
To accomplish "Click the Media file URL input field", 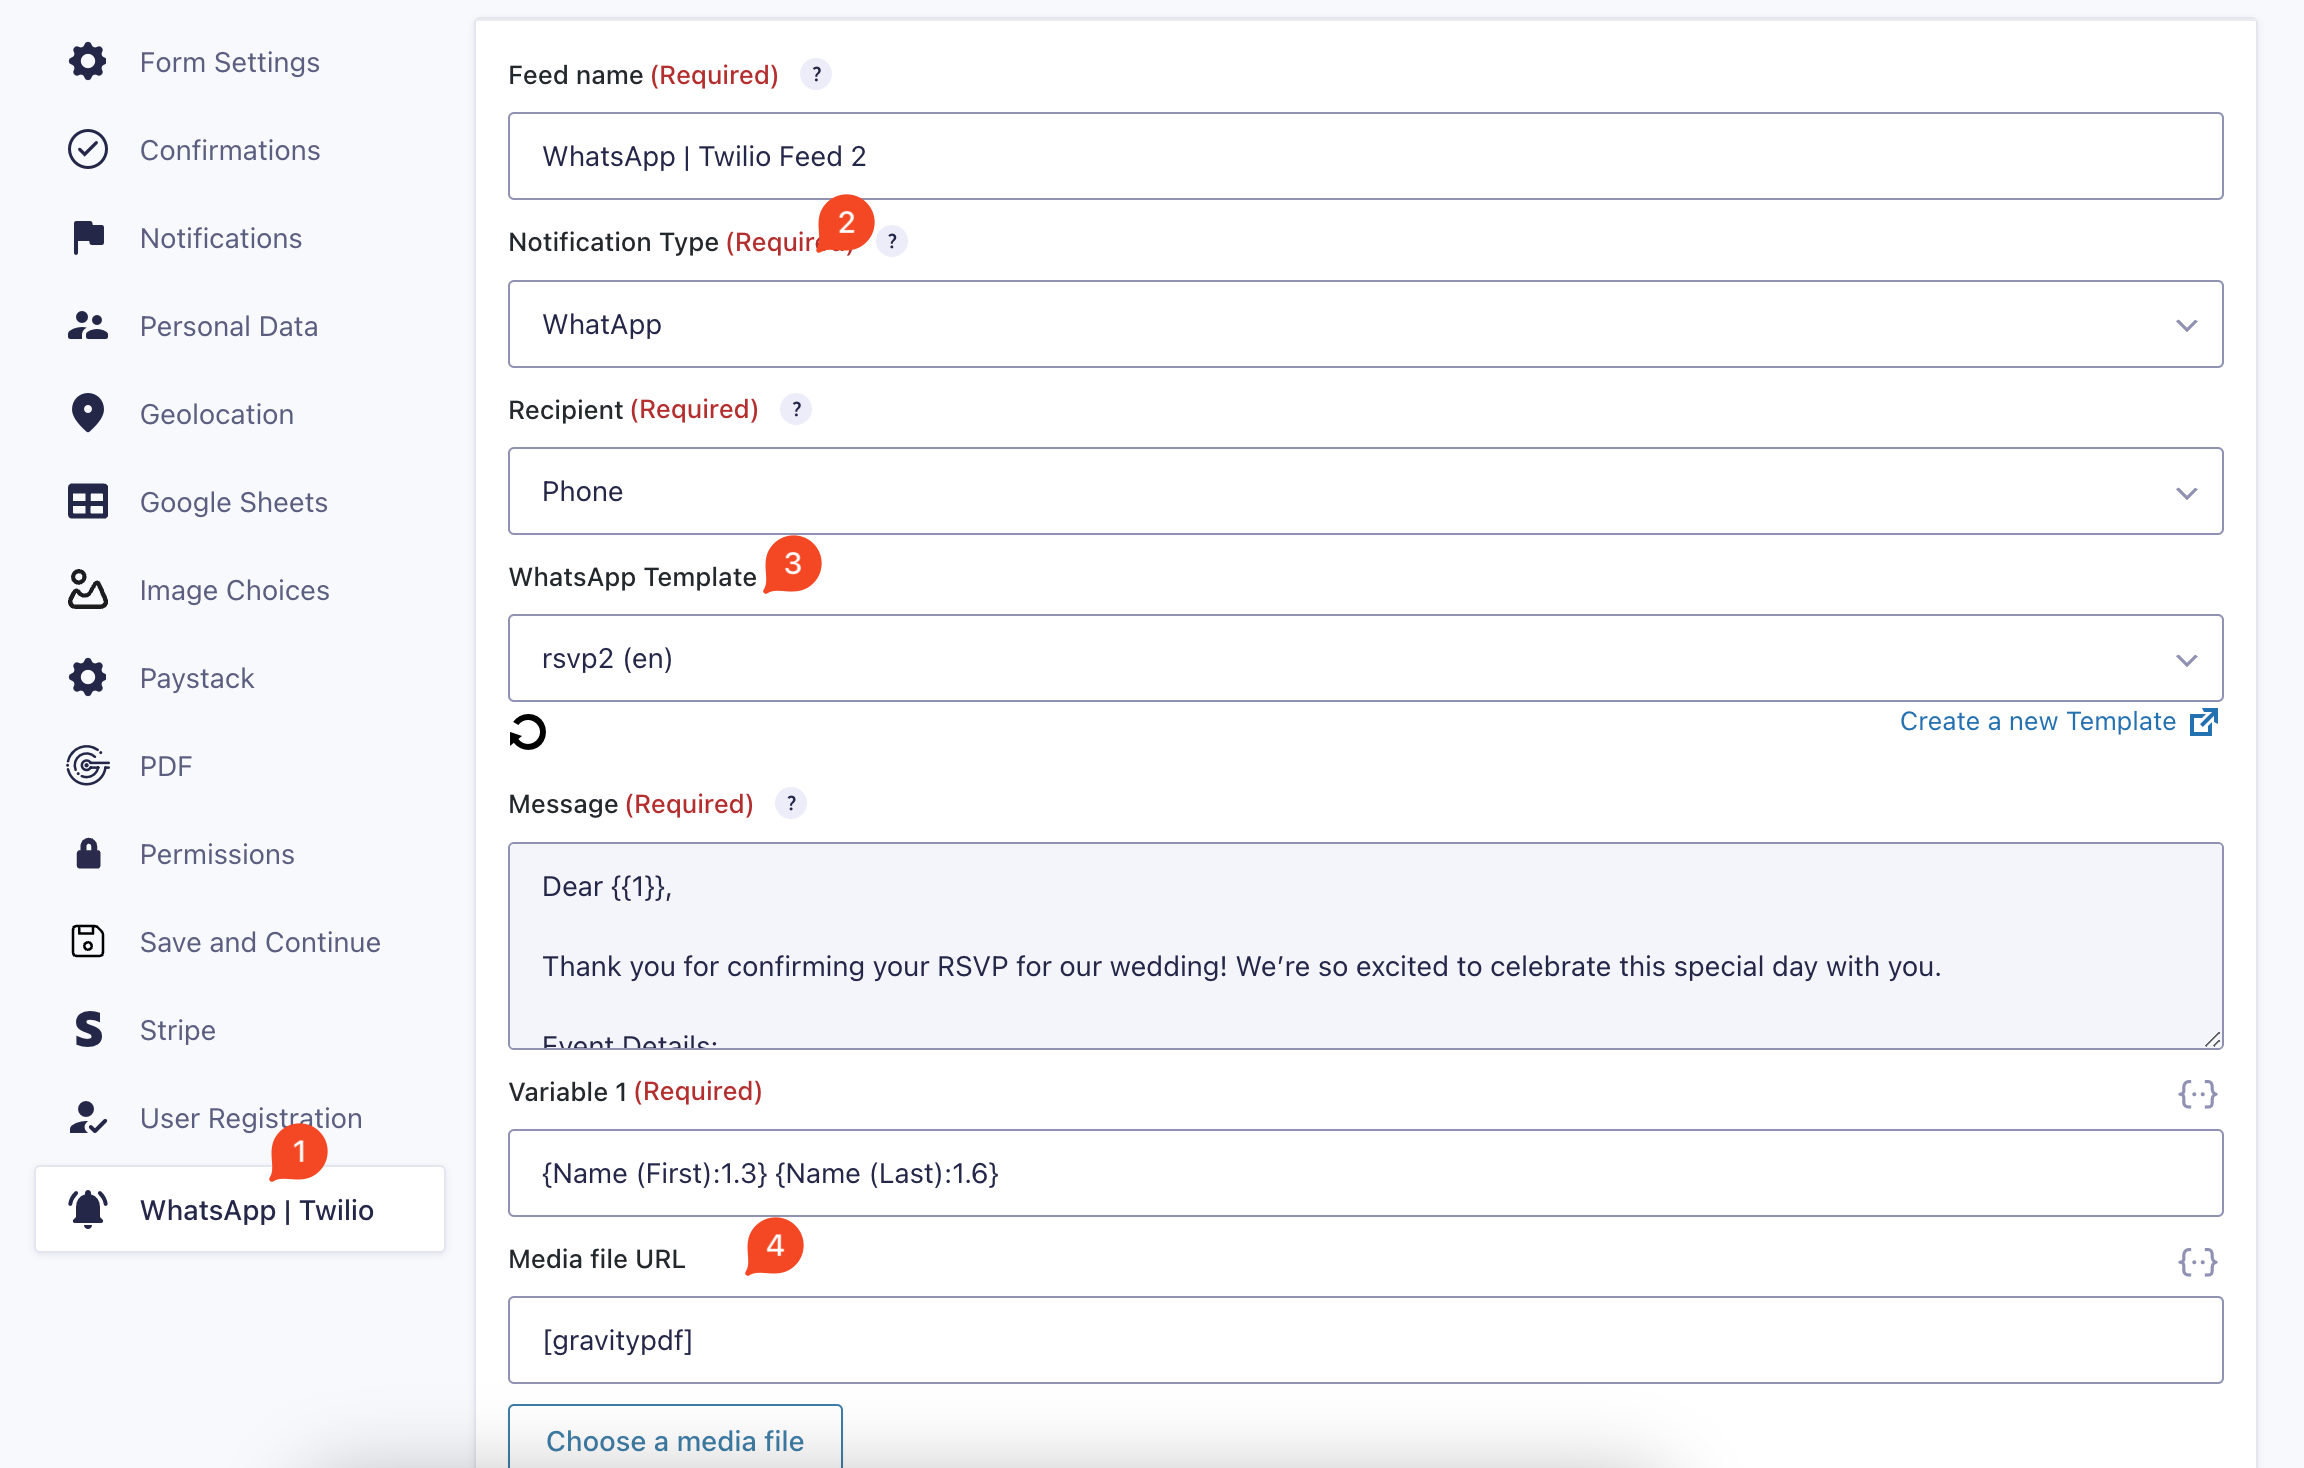I will [x=1365, y=1340].
